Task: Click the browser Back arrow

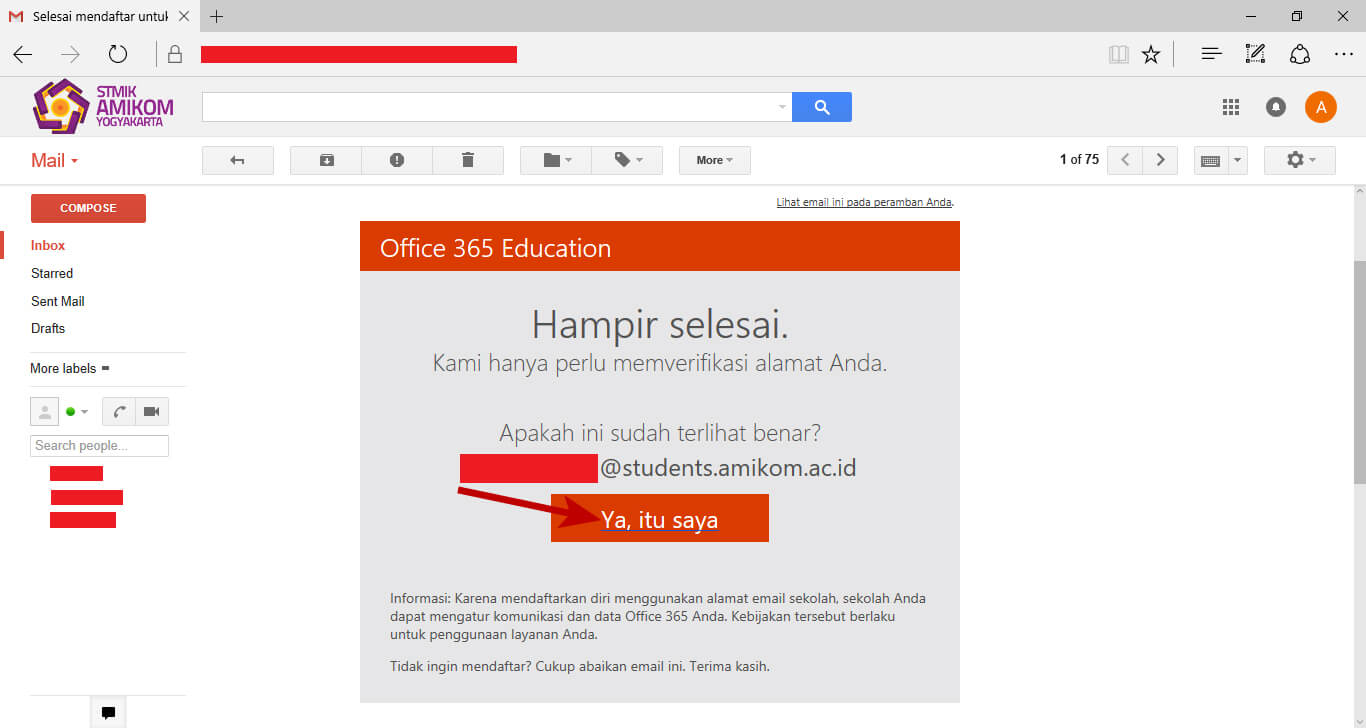Action: pos(22,54)
